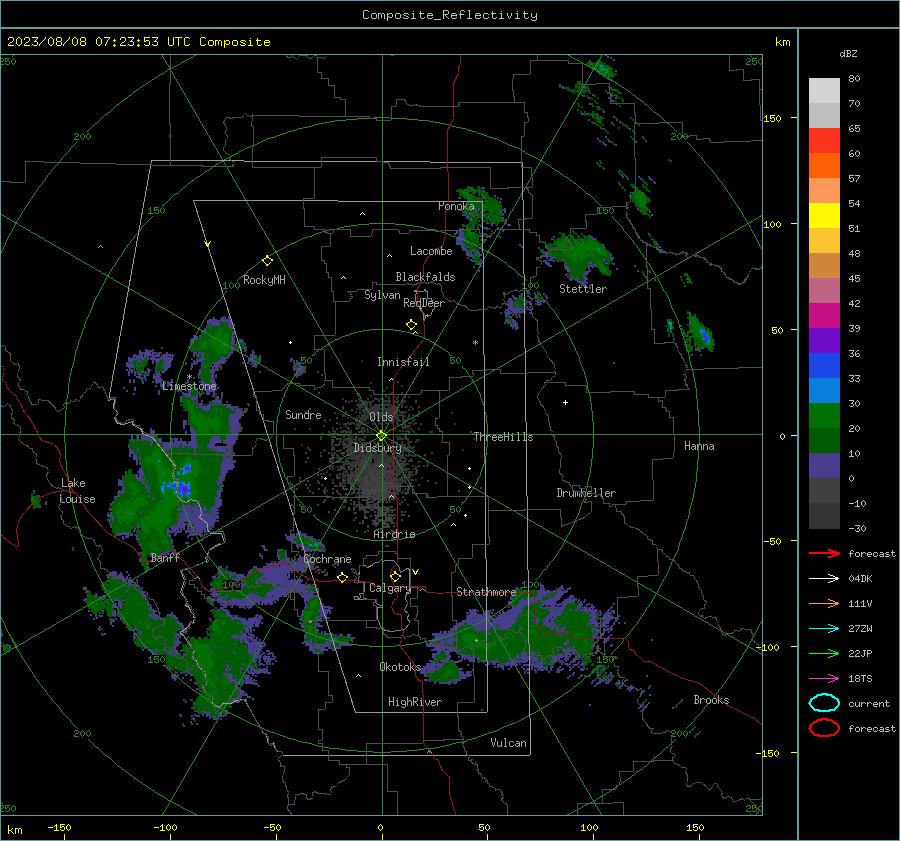This screenshot has height=841, width=900.
Task: Click the HighRiver town label
Action: (414, 702)
